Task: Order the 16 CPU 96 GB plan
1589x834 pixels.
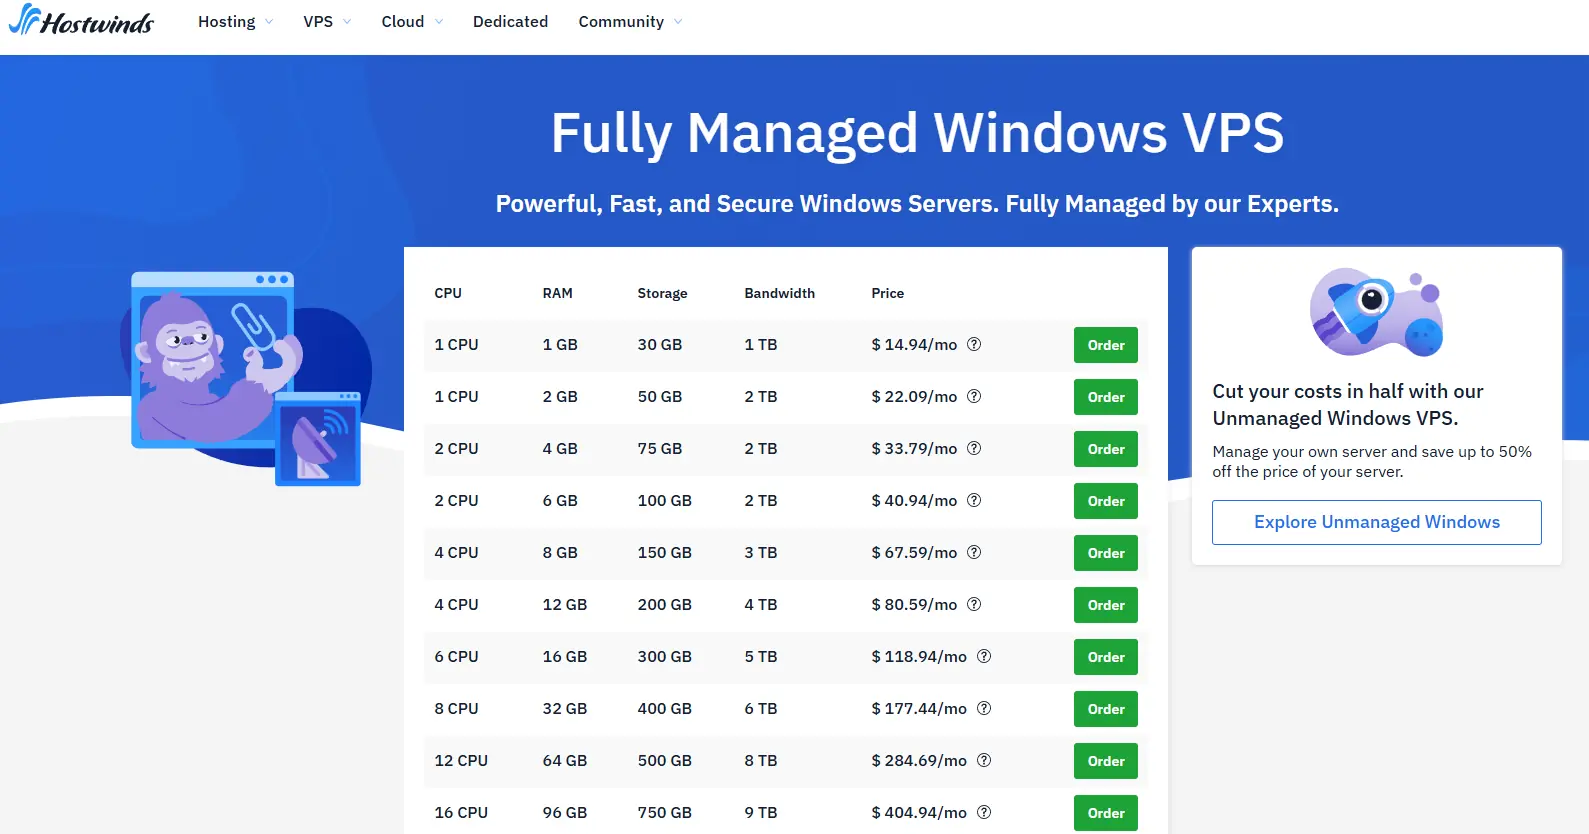Action: pyautogui.click(x=1106, y=813)
